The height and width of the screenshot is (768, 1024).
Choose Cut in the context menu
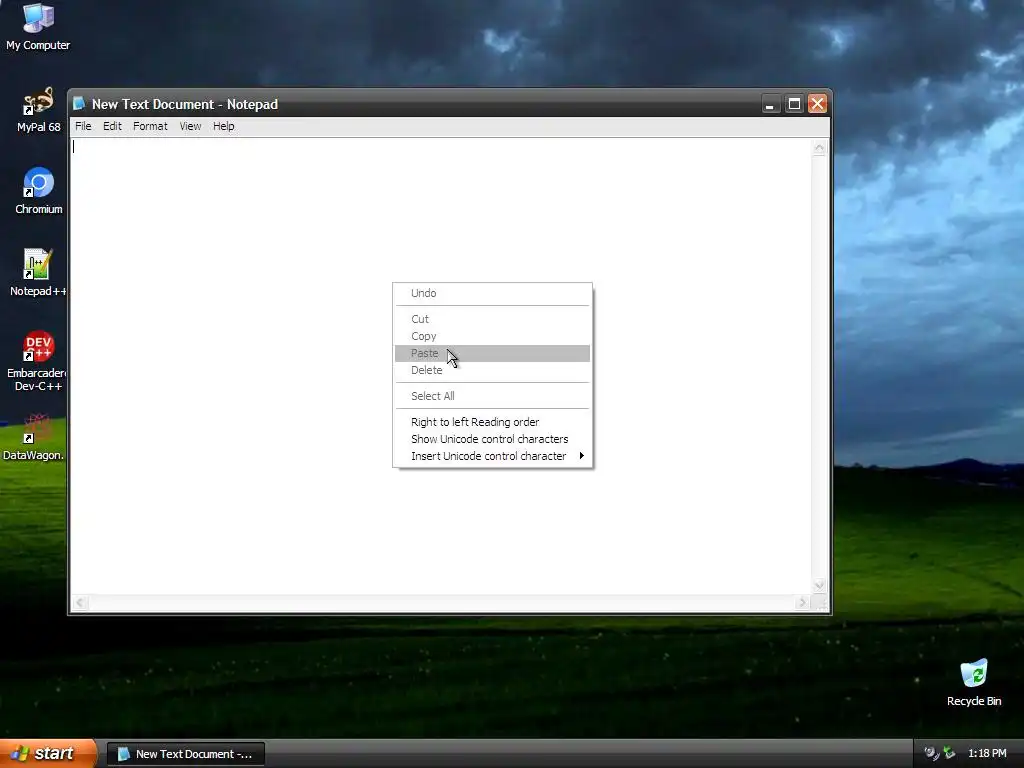coord(492,319)
